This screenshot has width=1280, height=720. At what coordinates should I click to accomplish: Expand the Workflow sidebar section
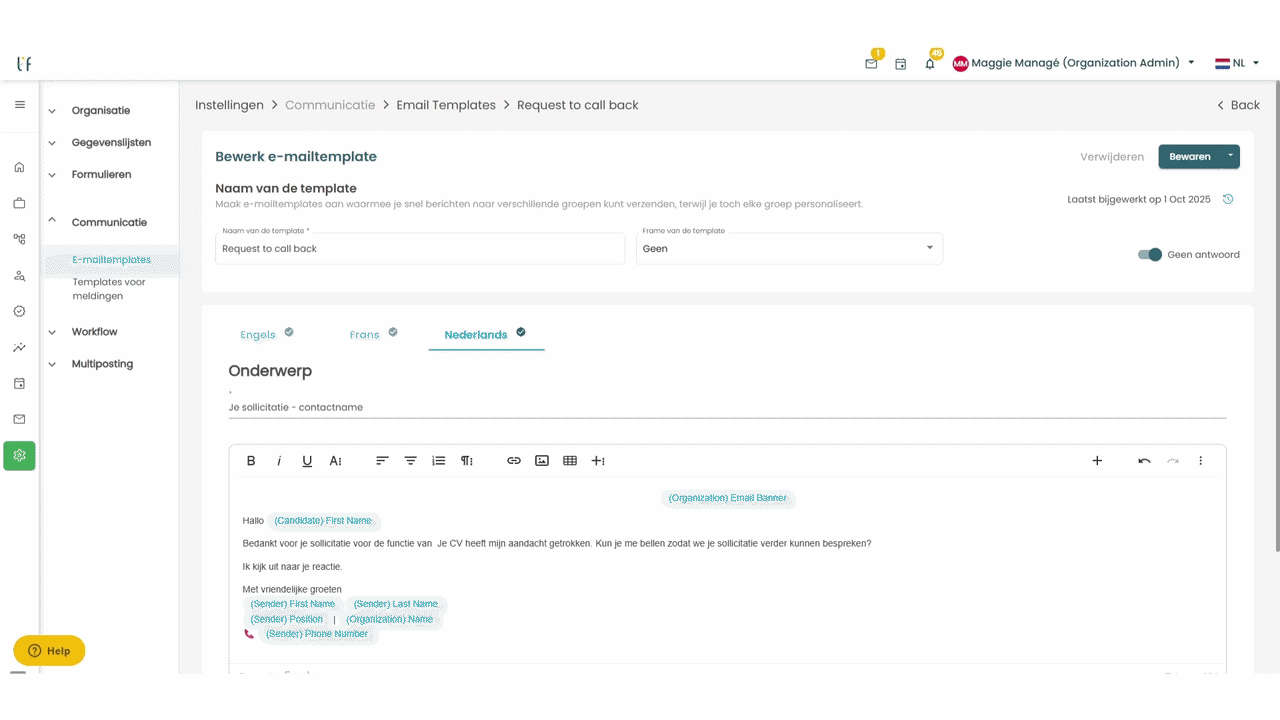(94, 332)
